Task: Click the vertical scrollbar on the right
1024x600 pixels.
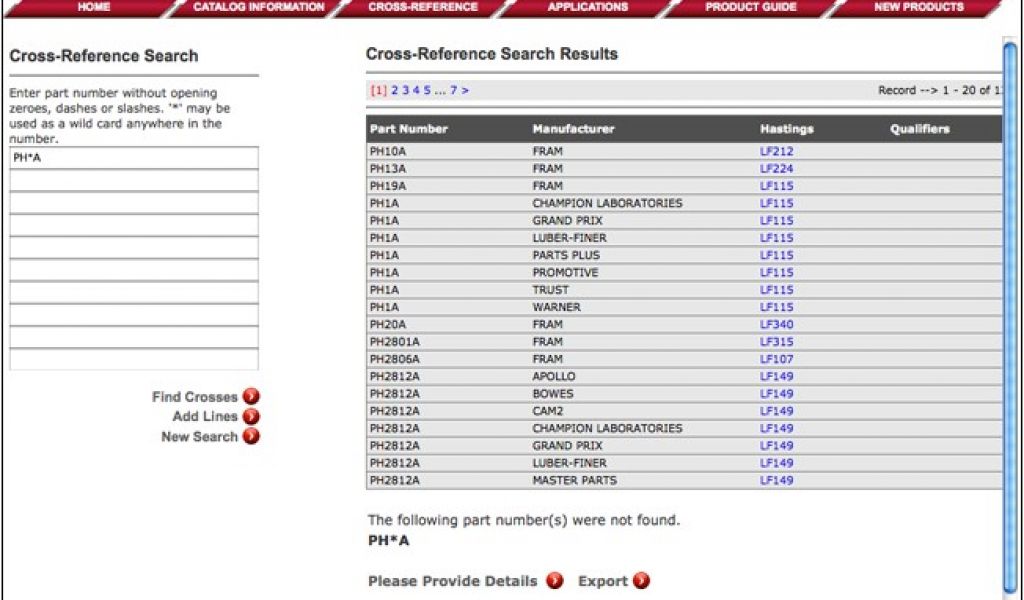Action: click(1010, 320)
